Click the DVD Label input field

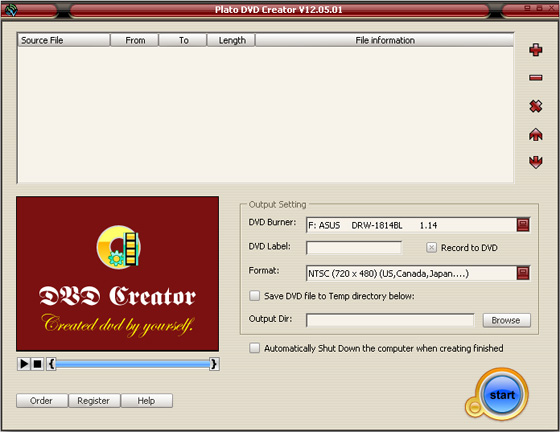point(354,247)
